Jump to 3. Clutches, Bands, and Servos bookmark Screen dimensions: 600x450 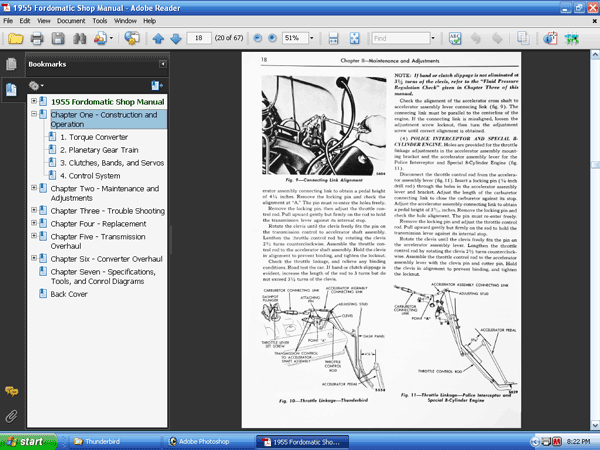[112, 162]
